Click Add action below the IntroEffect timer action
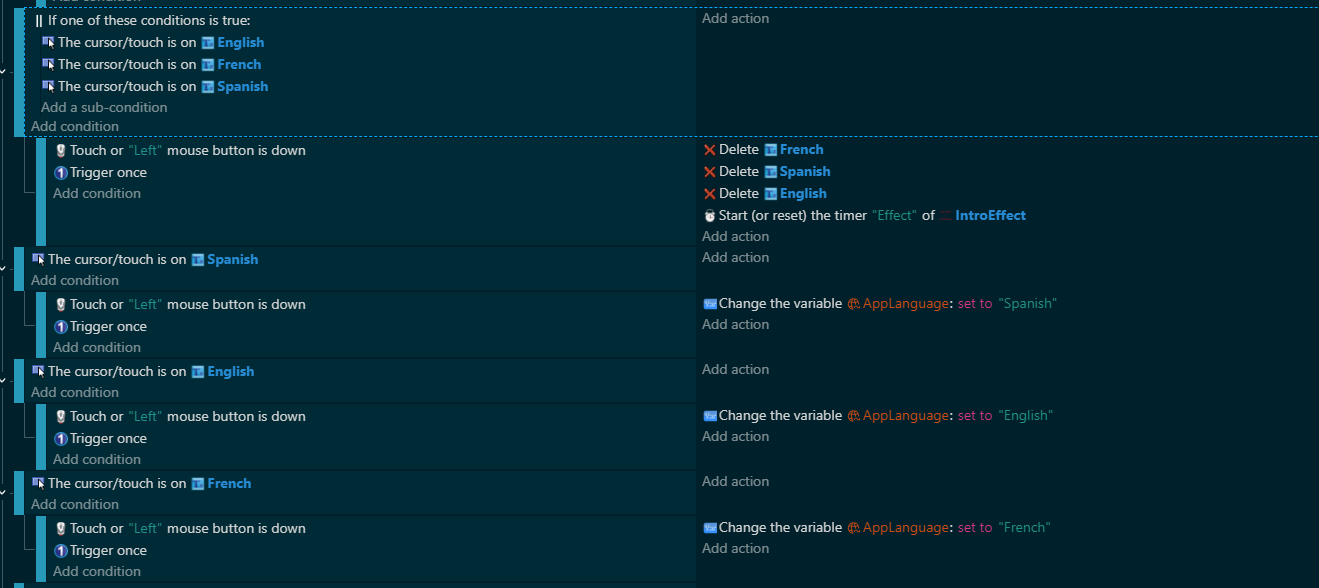1319x588 pixels. pos(735,237)
